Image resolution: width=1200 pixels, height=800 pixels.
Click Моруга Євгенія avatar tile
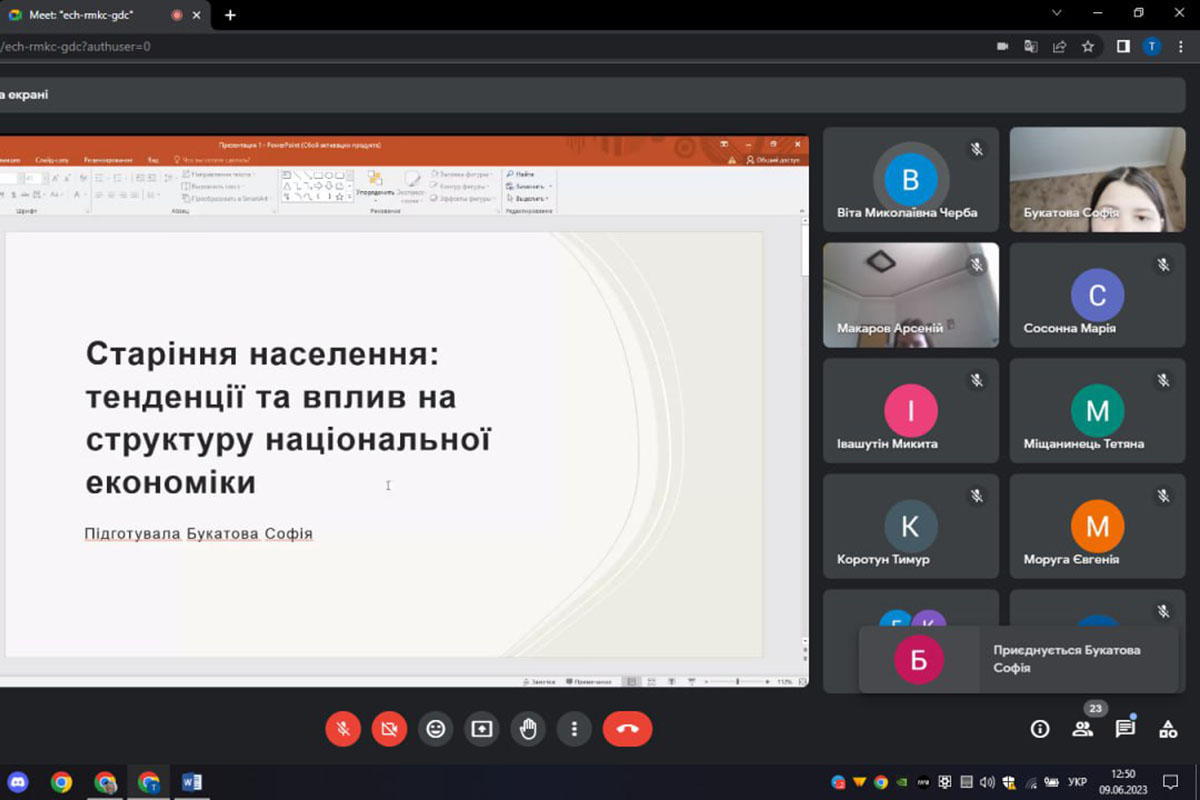point(1097,526)
